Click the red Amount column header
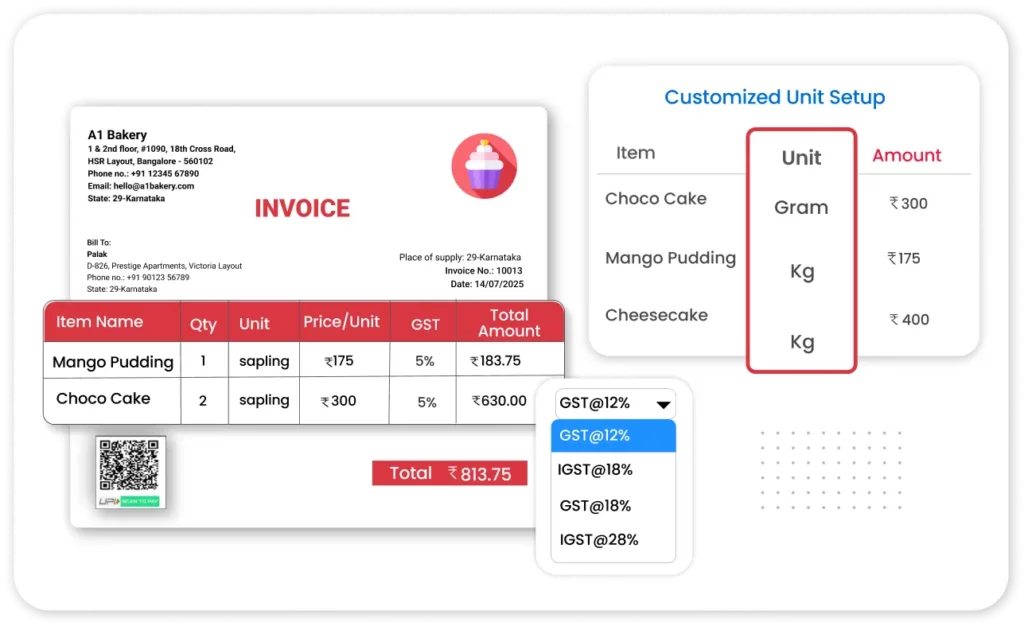 click(906, 155)
